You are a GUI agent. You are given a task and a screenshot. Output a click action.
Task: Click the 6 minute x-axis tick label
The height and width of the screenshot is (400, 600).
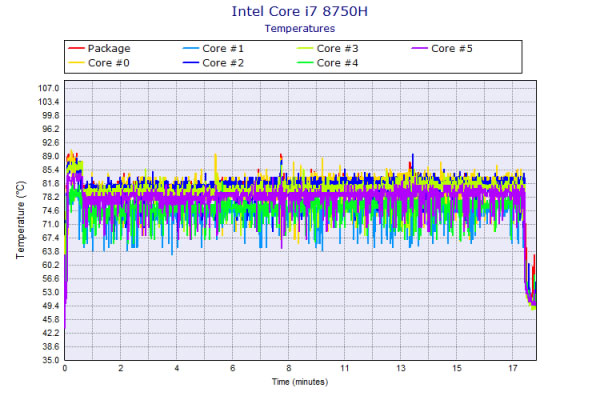pos(233,368)
